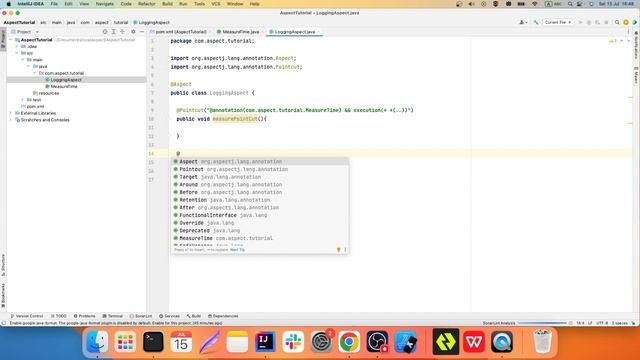The image size is (640, 360).
Task: Pick Override from completion list
Action: pyautogui.click(x=260, y=223)
